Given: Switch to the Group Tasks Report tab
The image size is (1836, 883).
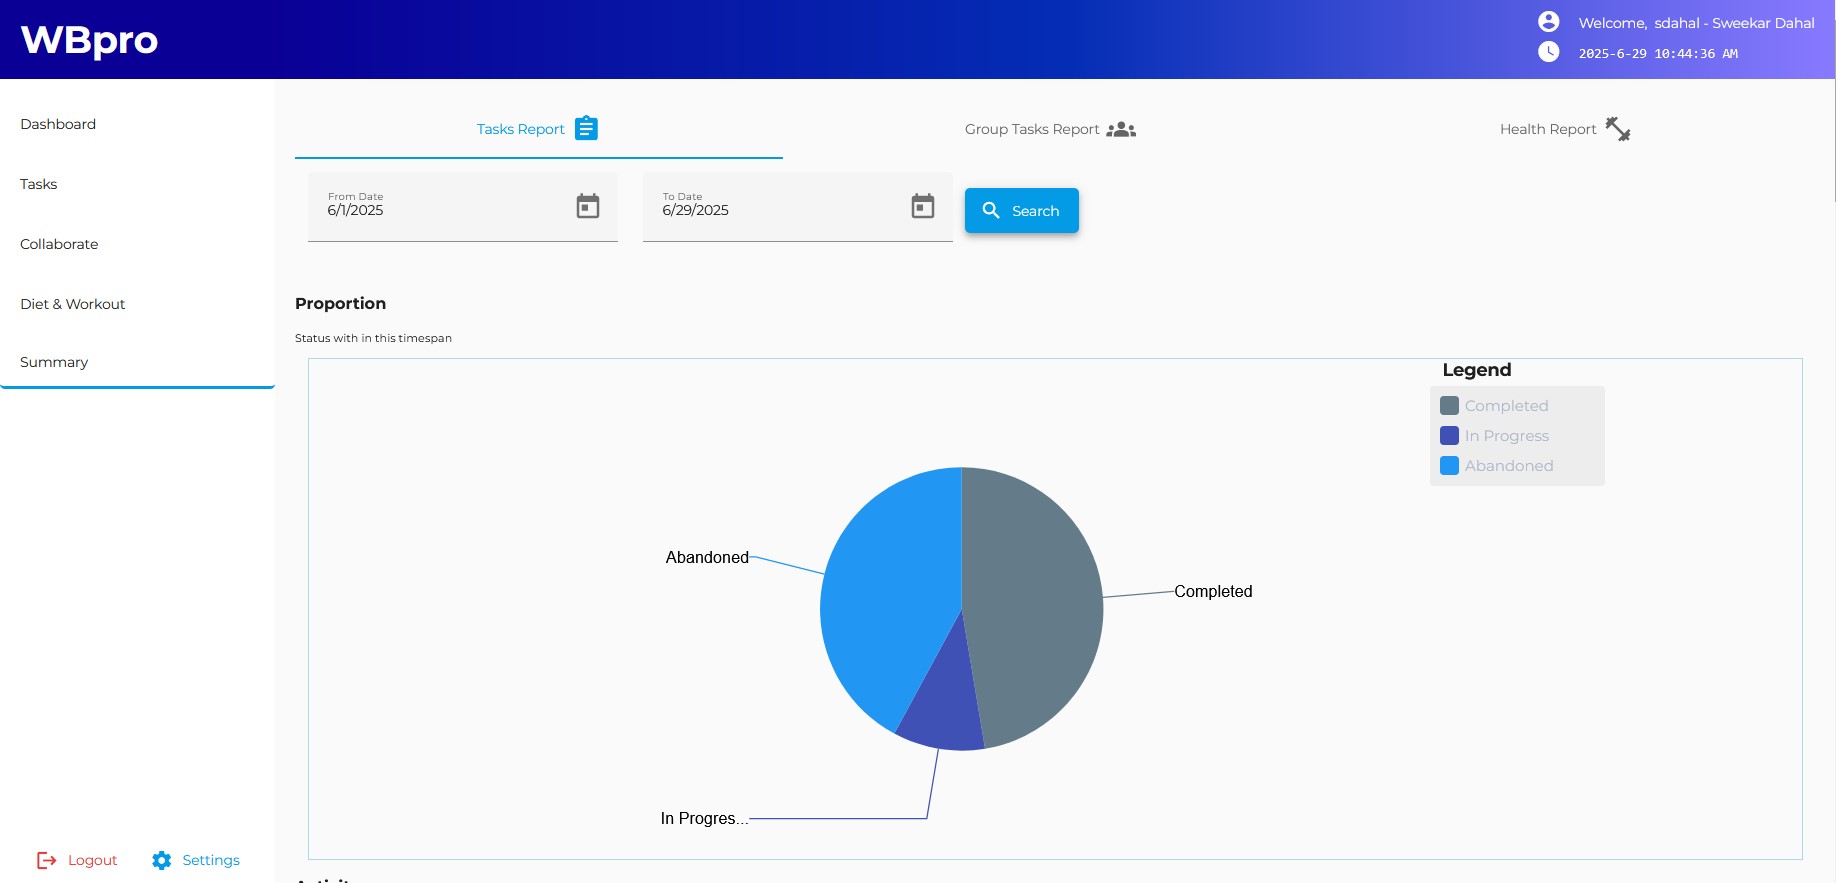Looking at the screenshot, I should (x=1032, y=129).
